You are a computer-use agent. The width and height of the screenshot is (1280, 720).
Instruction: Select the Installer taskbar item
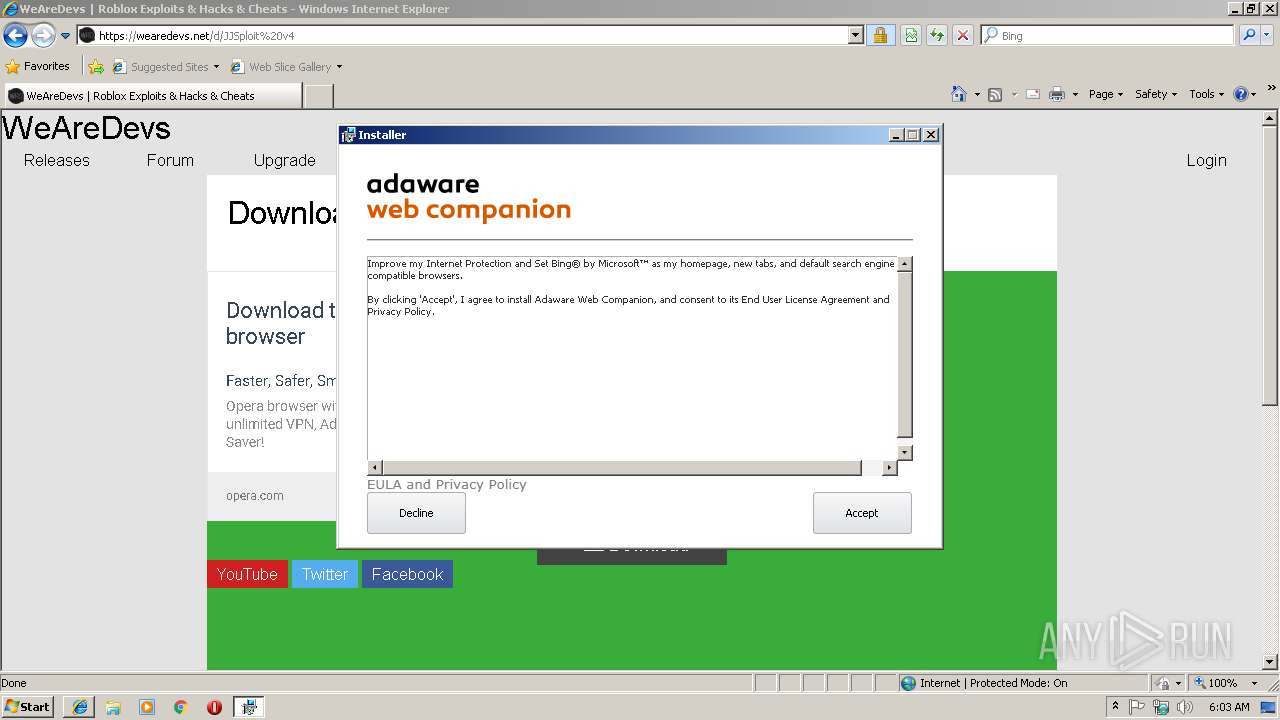[249, 707]
